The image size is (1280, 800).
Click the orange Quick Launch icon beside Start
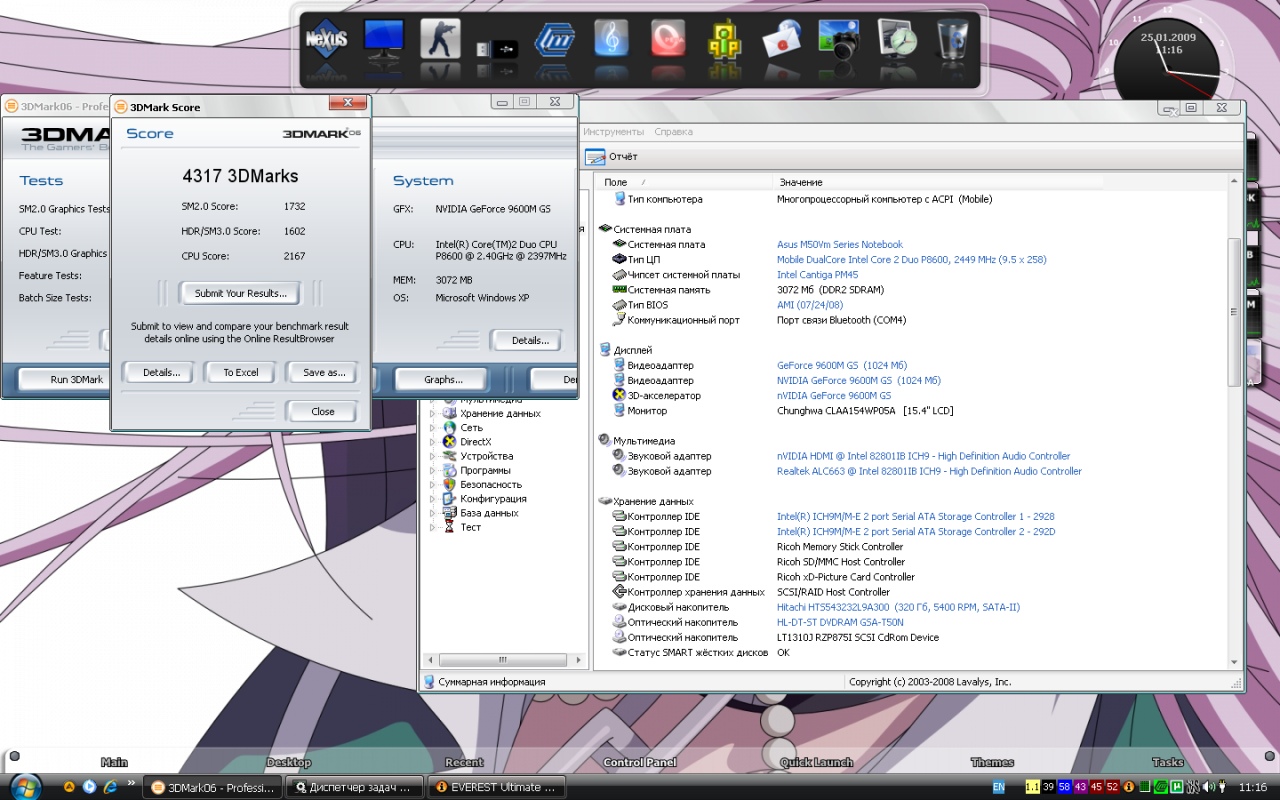point(69,787)
